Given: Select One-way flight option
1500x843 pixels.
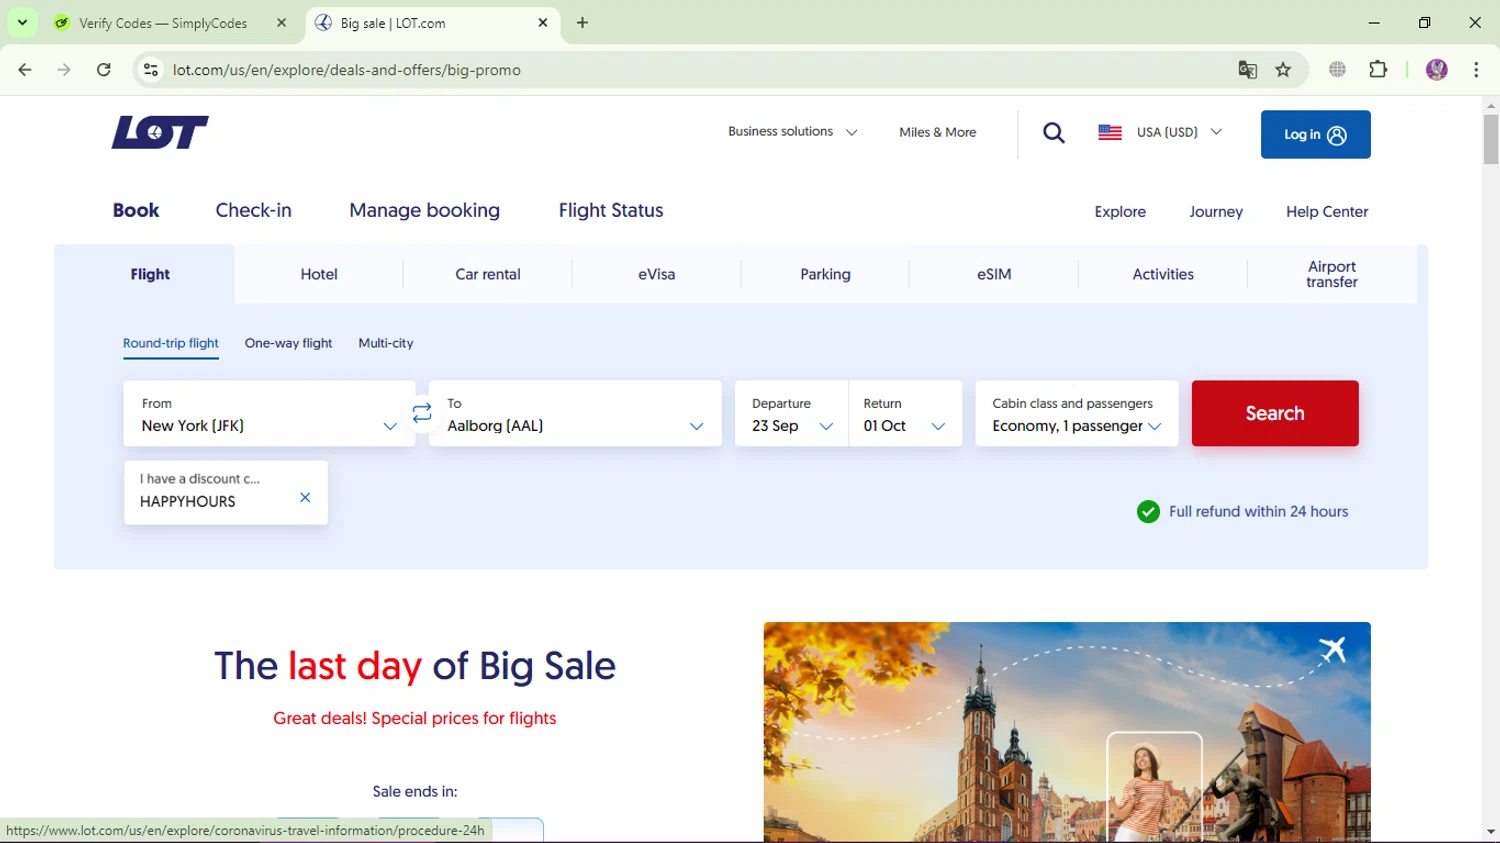Looking at the screenshot, I should pyautogui.click(x=288, y=343).
